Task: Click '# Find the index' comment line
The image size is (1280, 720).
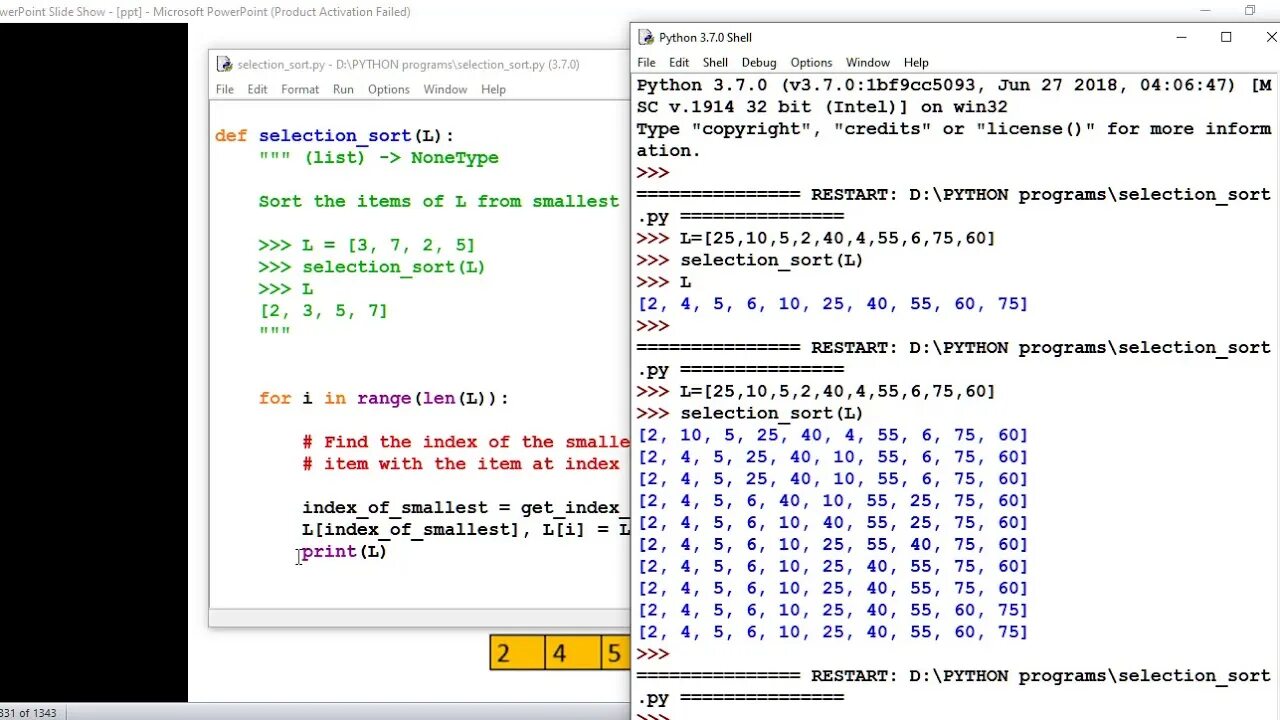Action: 466,442
